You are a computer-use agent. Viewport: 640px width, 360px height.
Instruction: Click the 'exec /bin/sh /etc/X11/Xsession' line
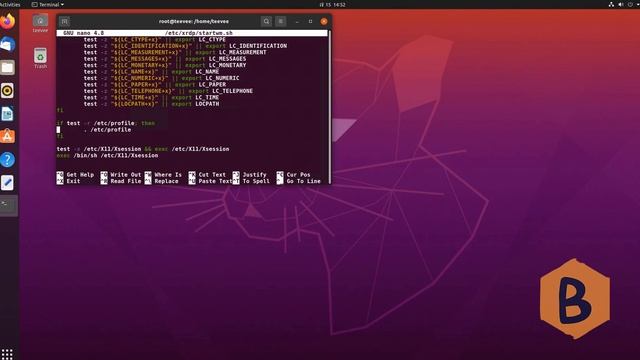click(x=107, y=156)
